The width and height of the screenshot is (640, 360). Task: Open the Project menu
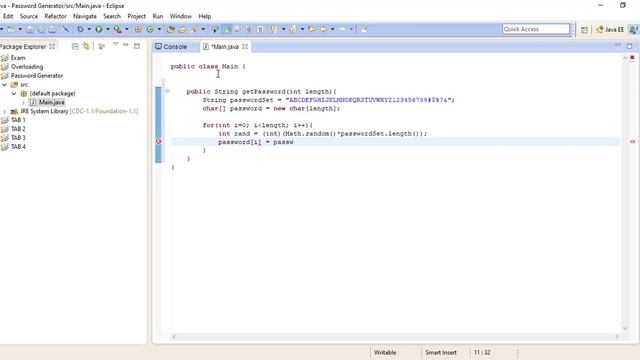coord(136,16)
